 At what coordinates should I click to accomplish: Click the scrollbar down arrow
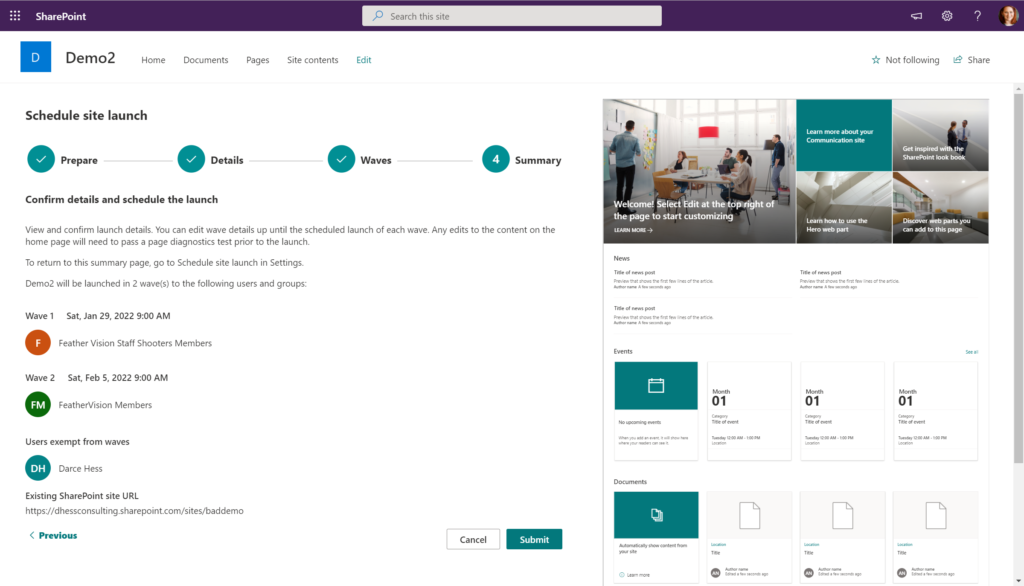[1018, 580]
